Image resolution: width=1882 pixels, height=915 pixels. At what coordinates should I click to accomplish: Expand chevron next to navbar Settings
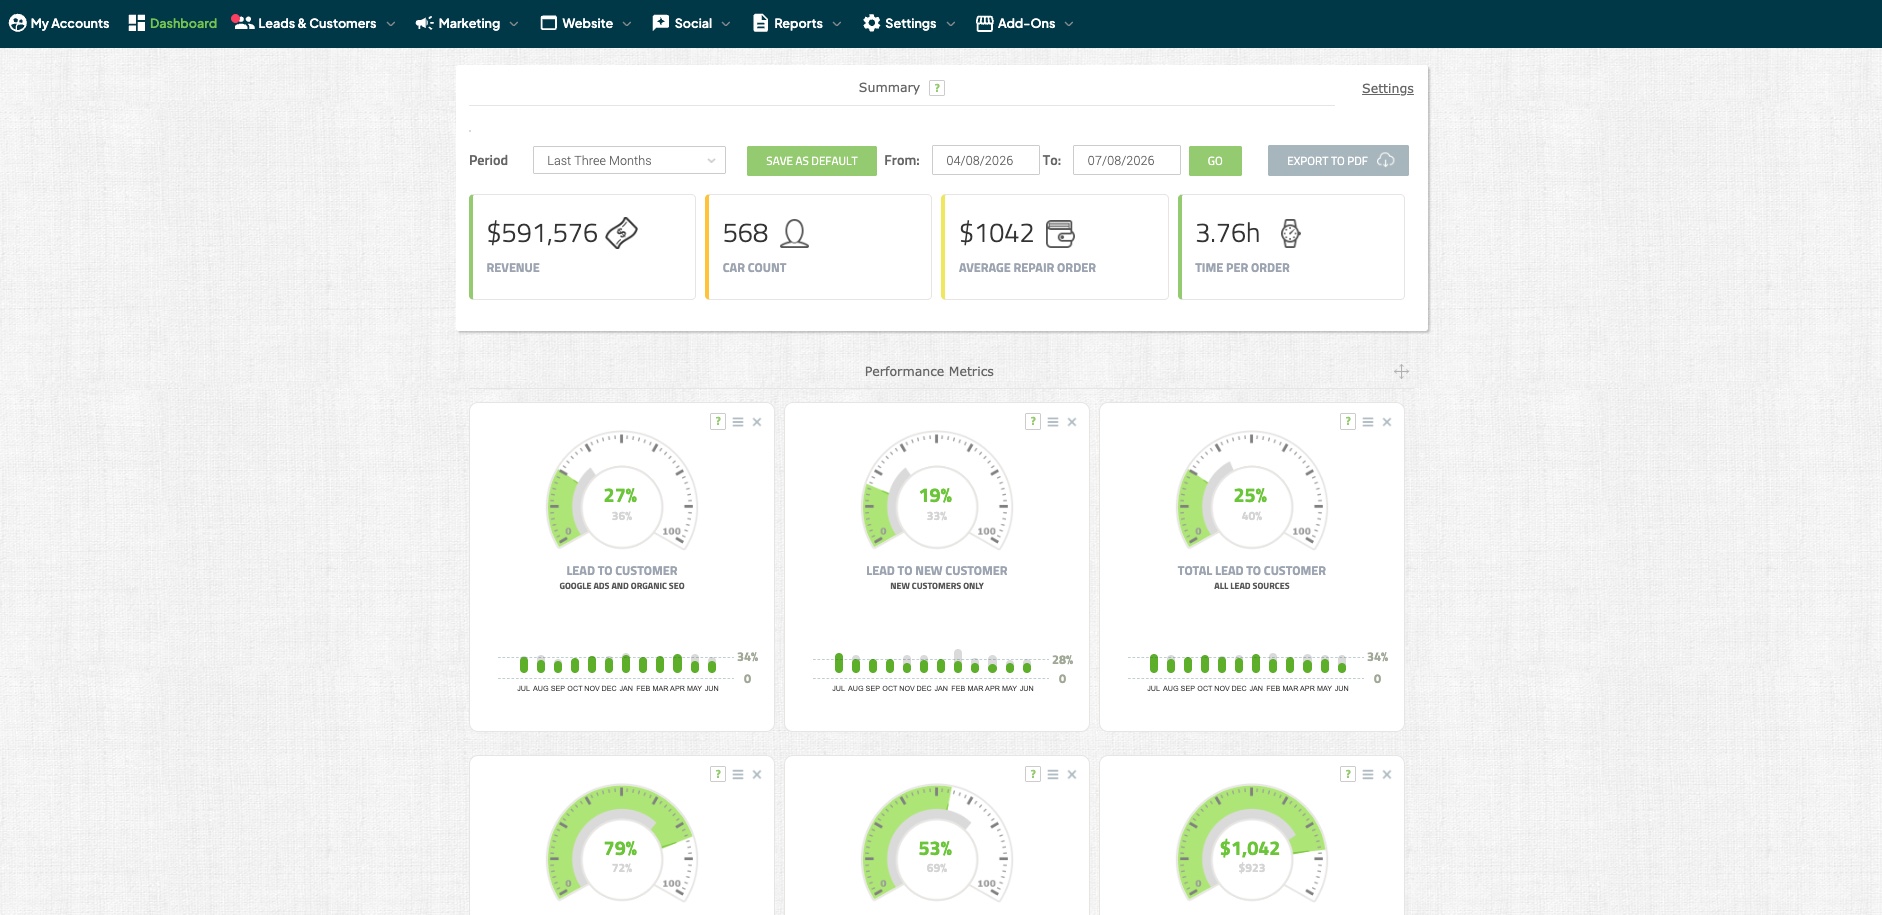(x=951, y=24)
